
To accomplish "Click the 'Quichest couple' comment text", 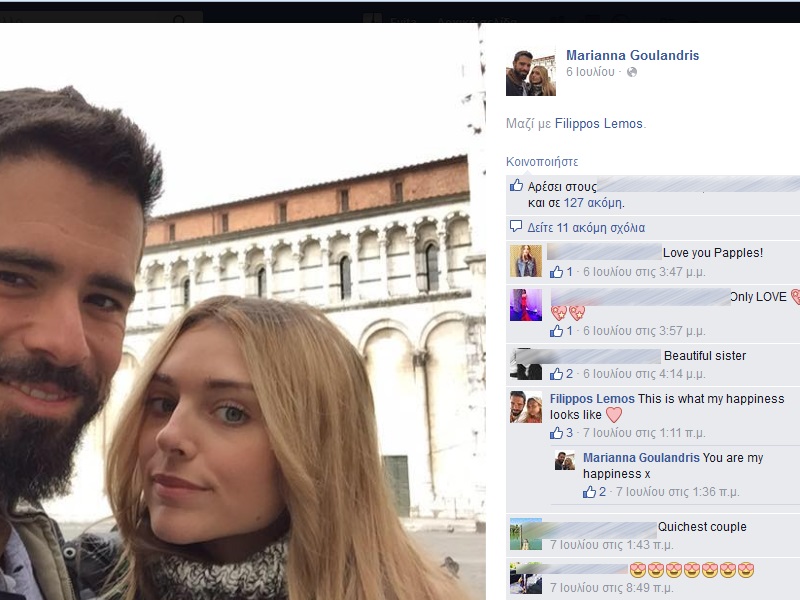I will pyautogui.click(x=702, y=527).
